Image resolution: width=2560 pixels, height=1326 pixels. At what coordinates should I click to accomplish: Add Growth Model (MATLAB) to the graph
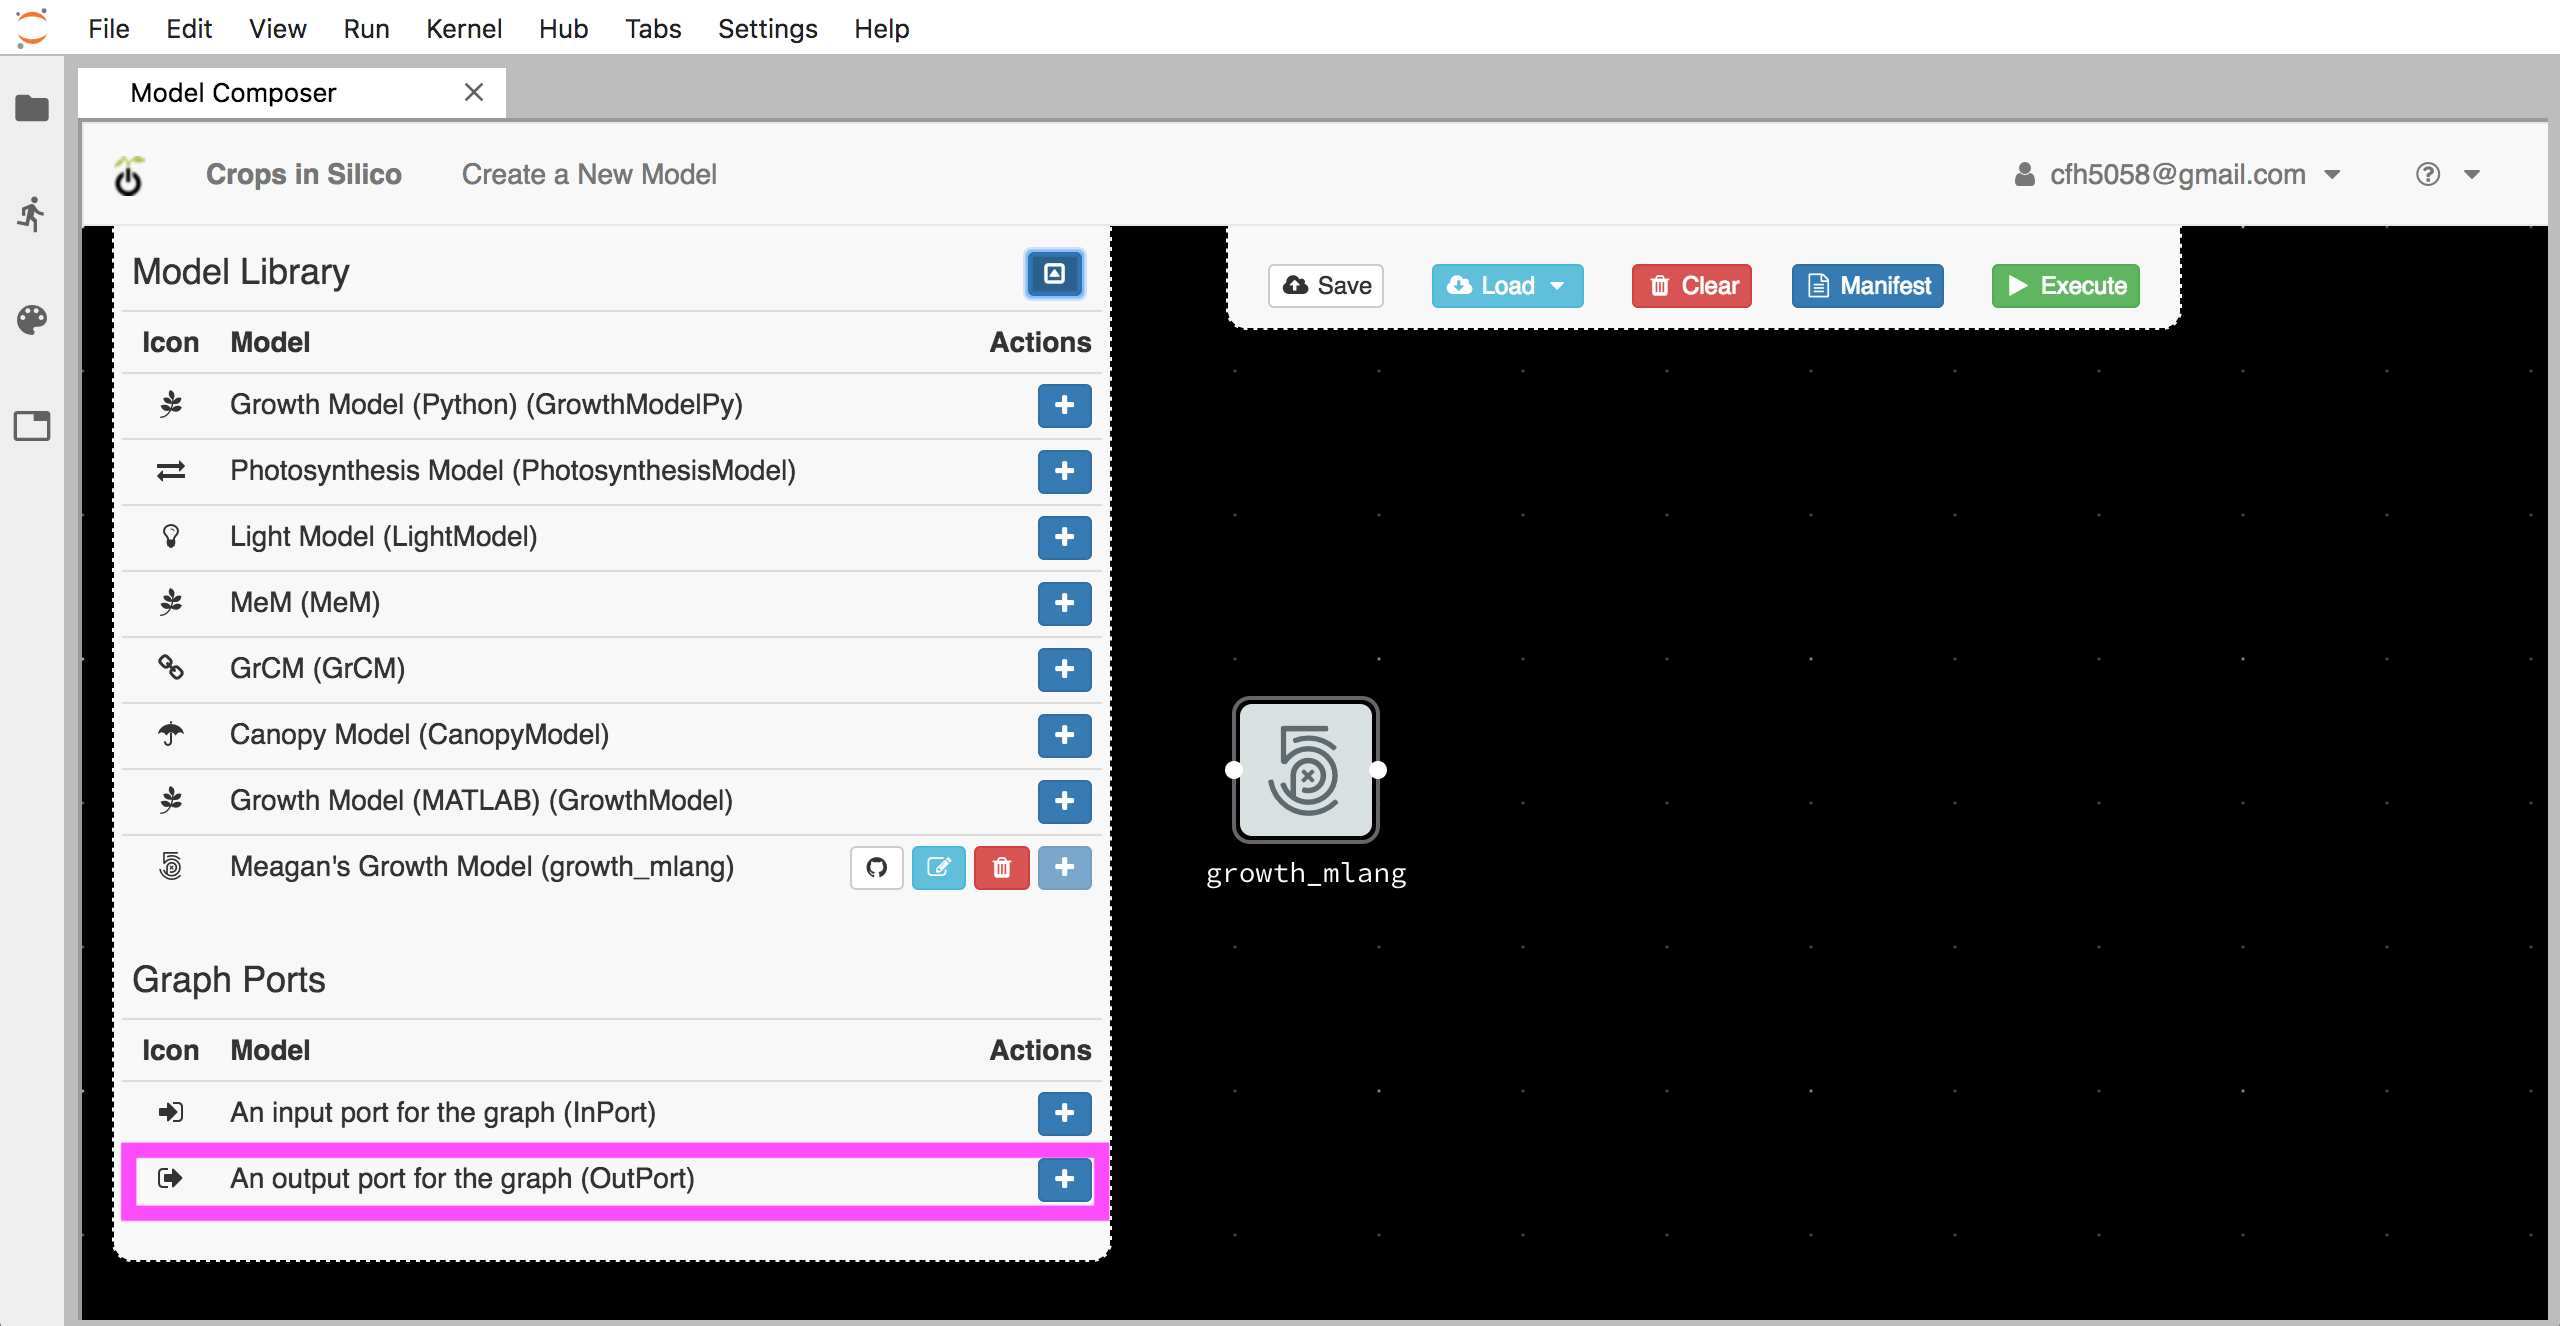pyautogui.click(x=1064, y=801)
